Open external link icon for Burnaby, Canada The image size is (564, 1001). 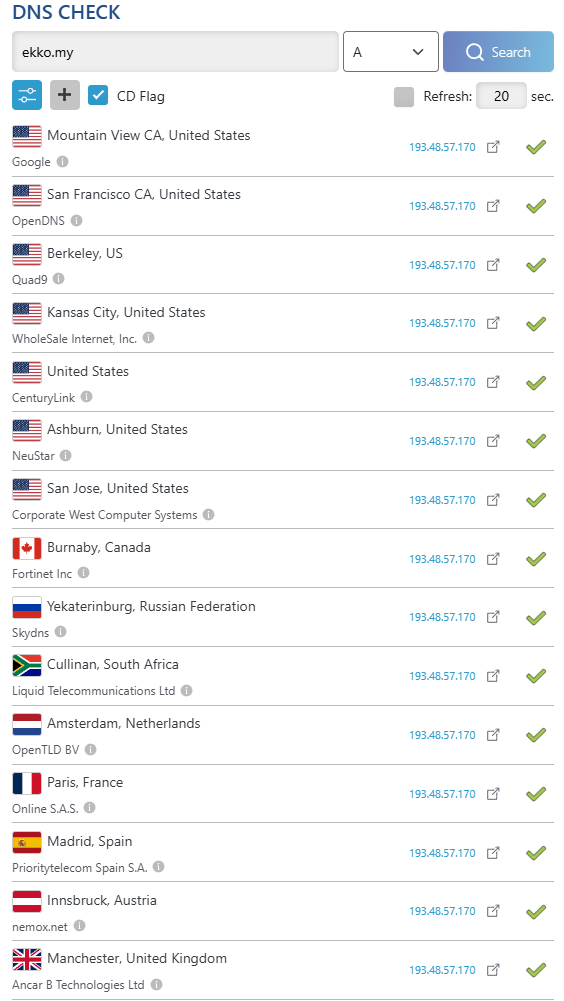[493, 559]
